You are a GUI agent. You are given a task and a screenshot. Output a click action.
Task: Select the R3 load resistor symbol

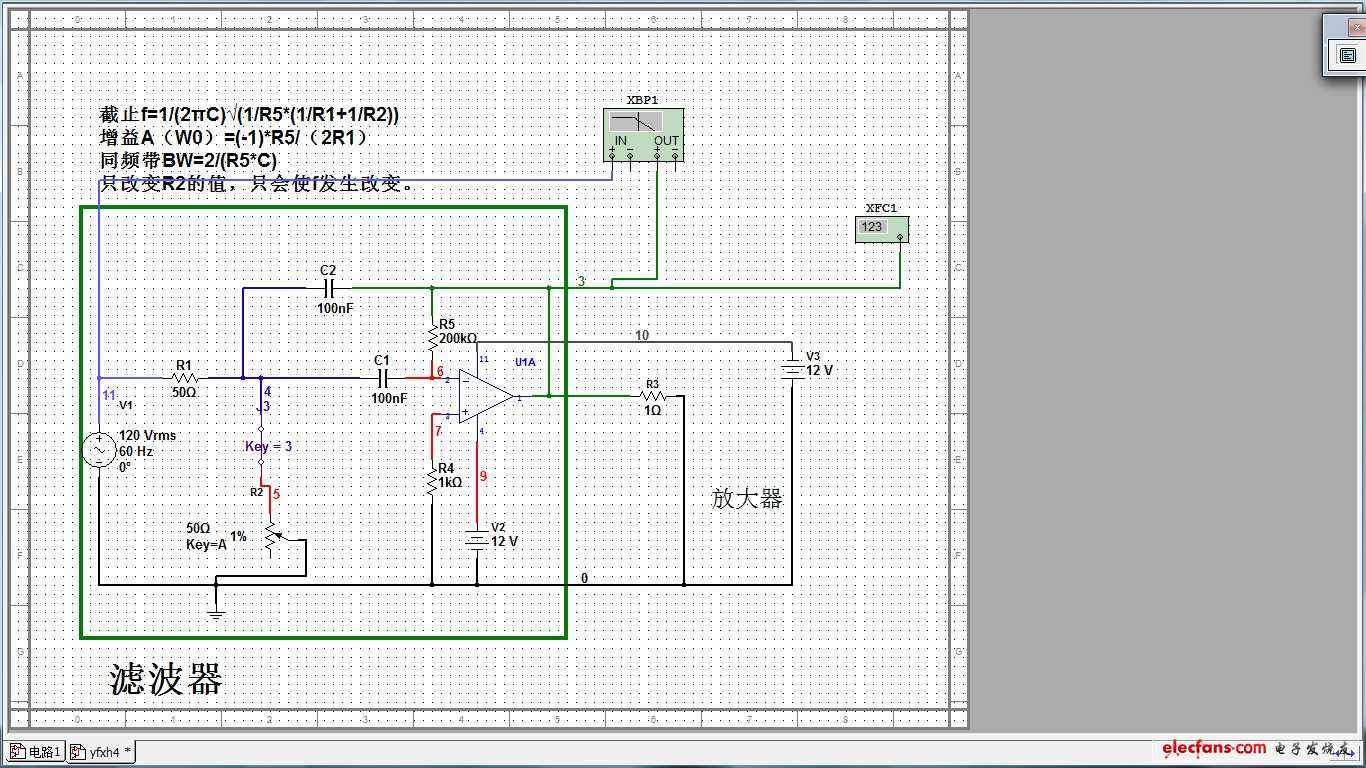(x=652, y=396)
